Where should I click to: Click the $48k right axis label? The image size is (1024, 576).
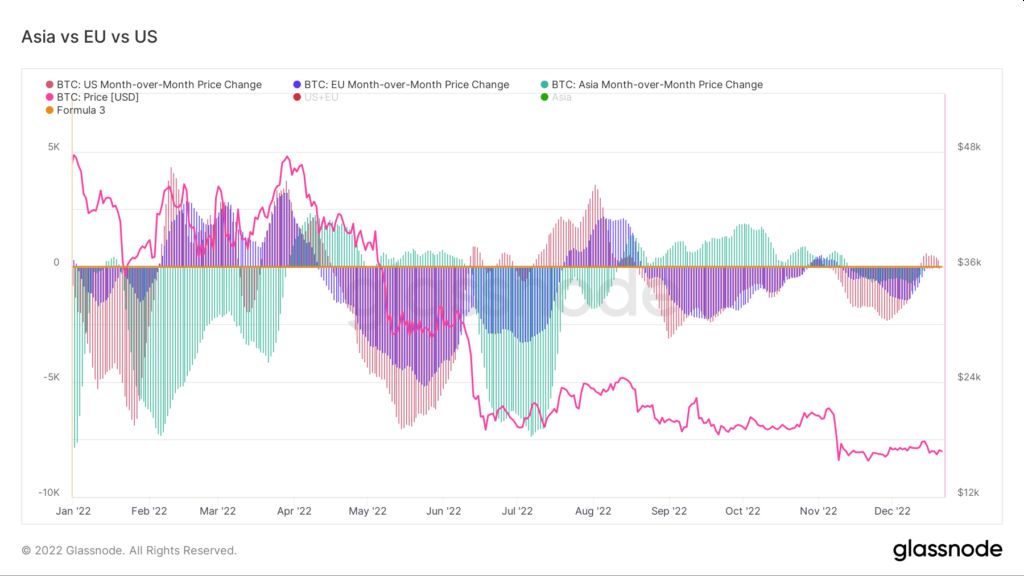[969, 147]
